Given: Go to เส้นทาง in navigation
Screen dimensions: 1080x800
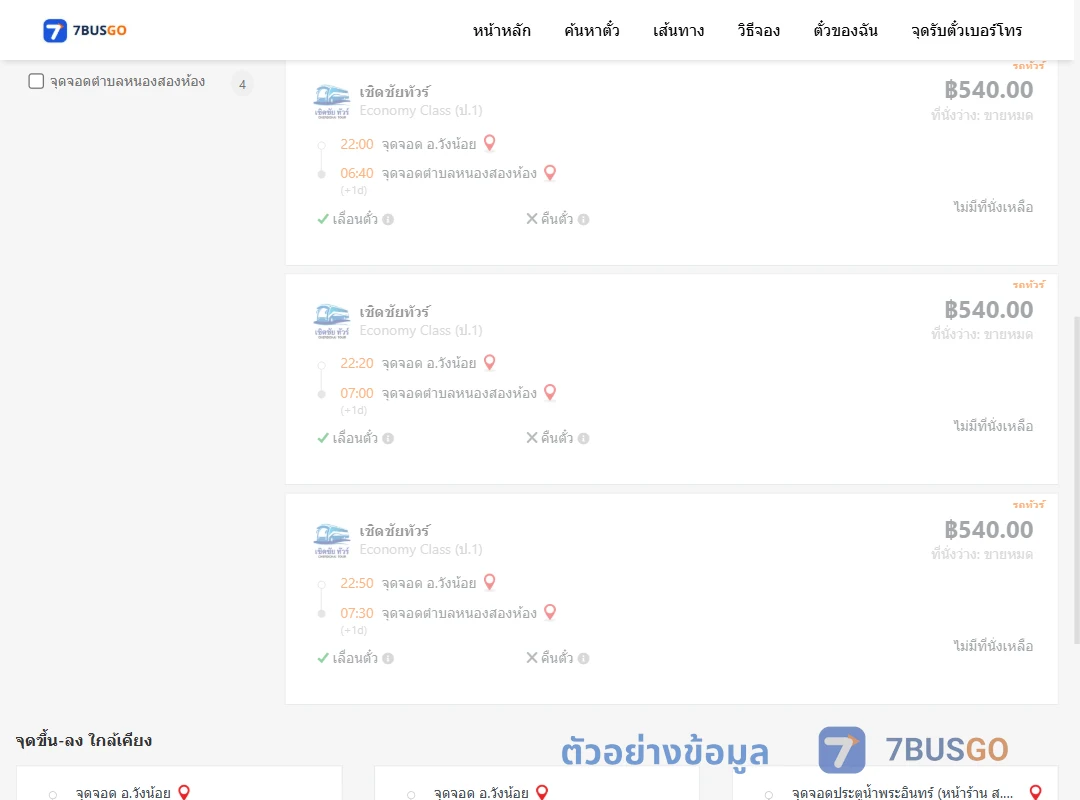Looking at the screenshot, I should (678, 30).
